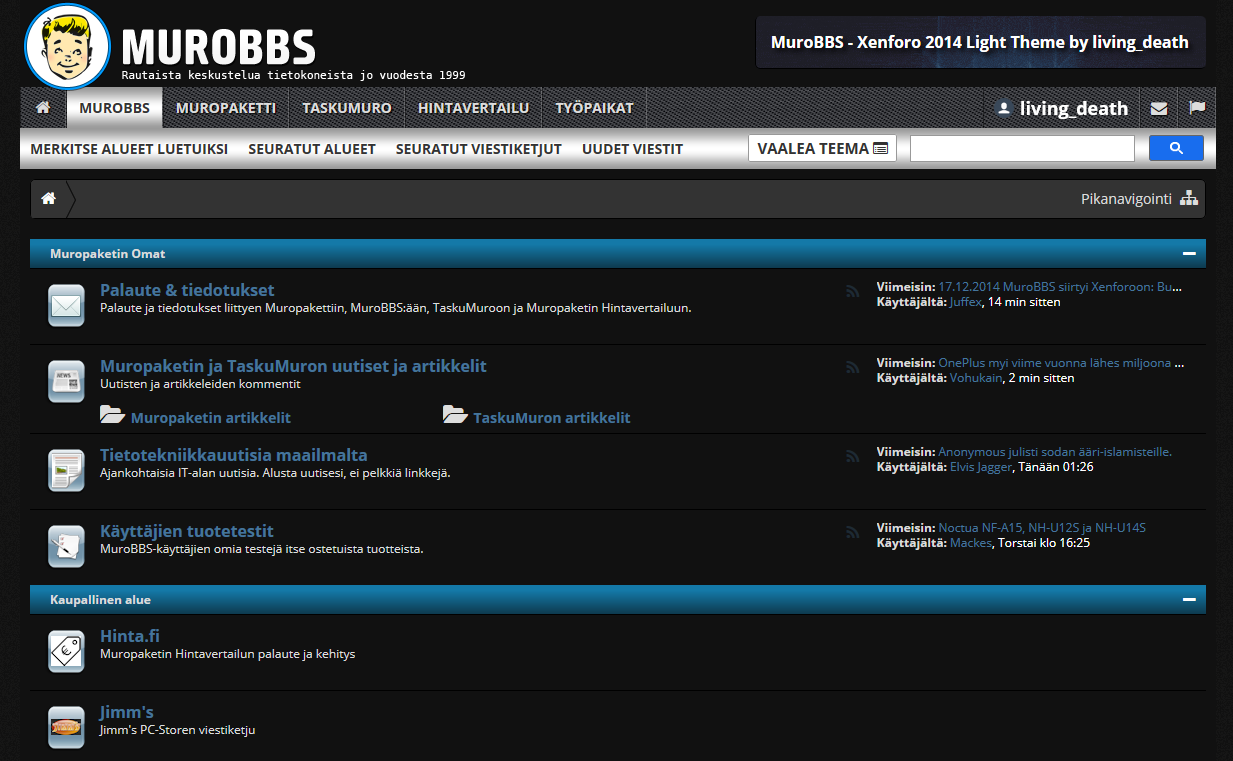The image size is (1233, 761).
Task: Open the Käyttäjien tuotetestit forum
Action: click(187, 531)
